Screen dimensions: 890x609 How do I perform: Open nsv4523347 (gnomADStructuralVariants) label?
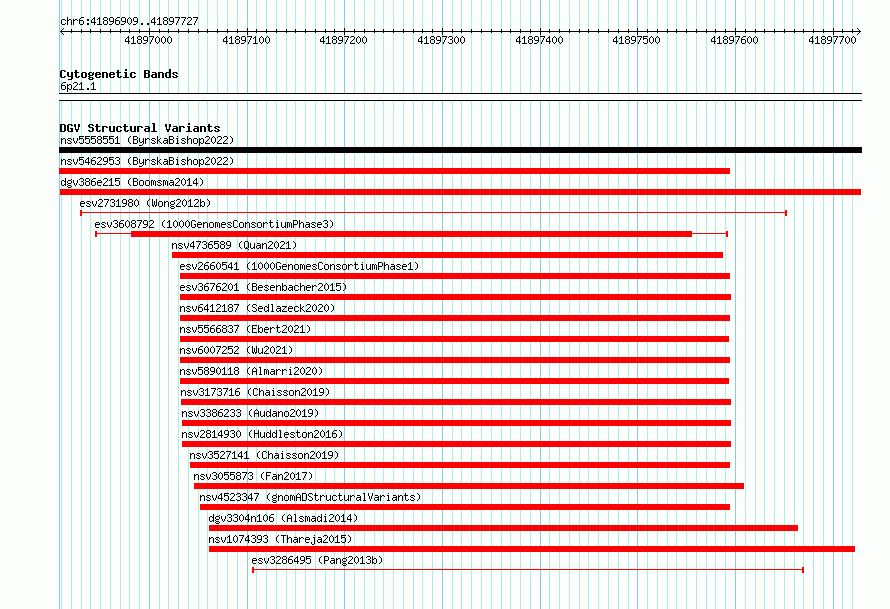[310, 497]
